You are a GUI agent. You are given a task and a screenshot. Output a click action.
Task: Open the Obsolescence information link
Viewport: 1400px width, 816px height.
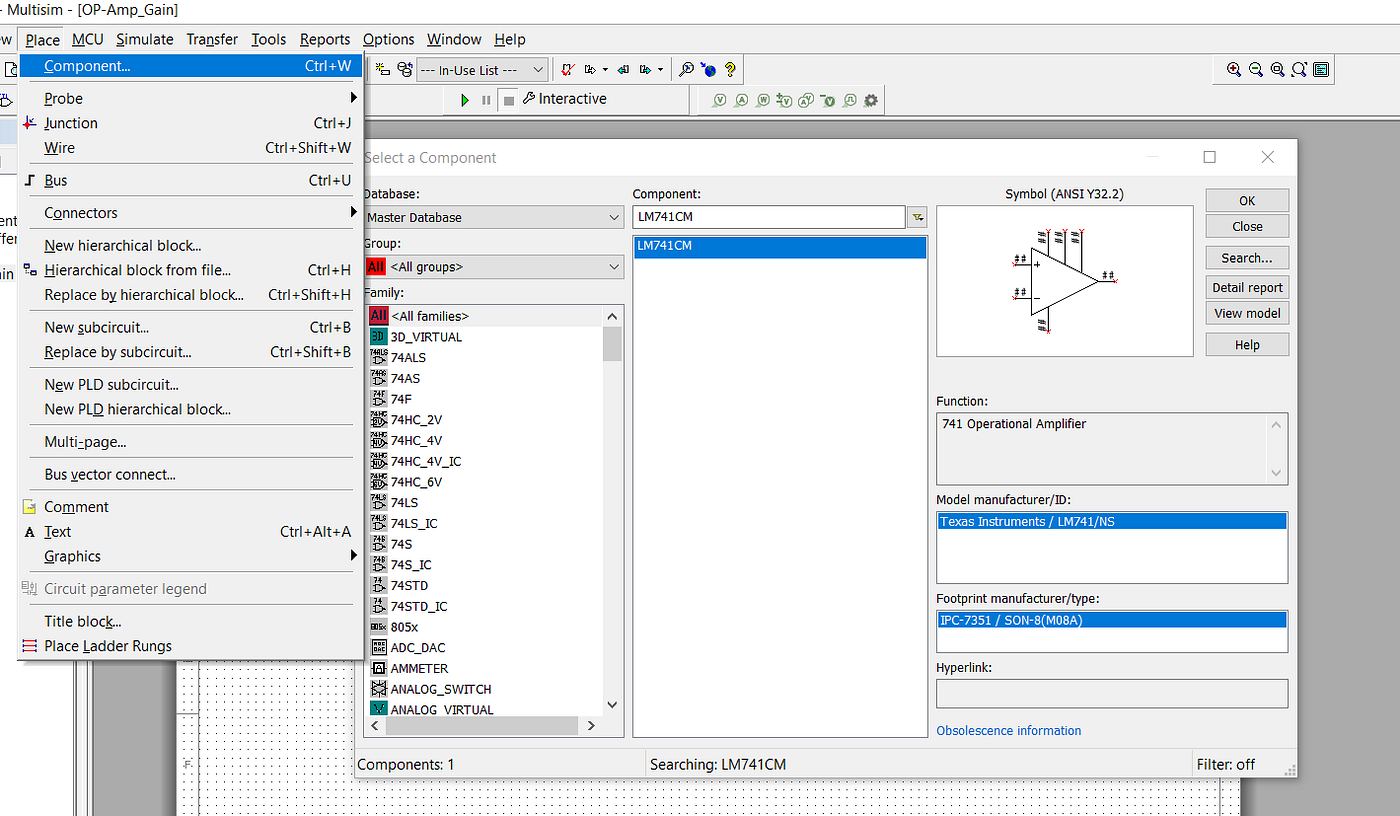[x=1008, y=731]
